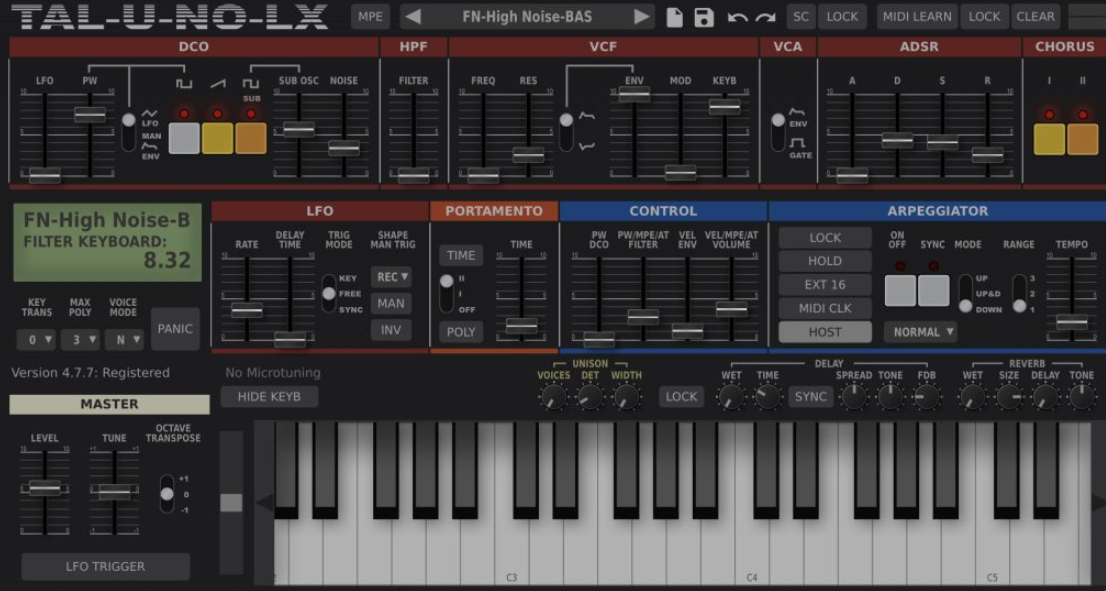The height and width of the screenshot is (591, 1106).
Task: Click the LFO INV button
Action: (391, 329)
